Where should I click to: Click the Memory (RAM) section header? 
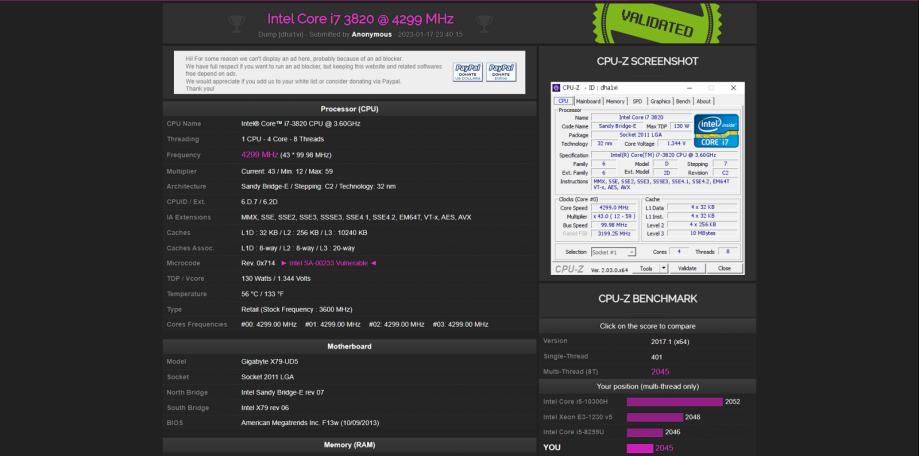(349, 445)
